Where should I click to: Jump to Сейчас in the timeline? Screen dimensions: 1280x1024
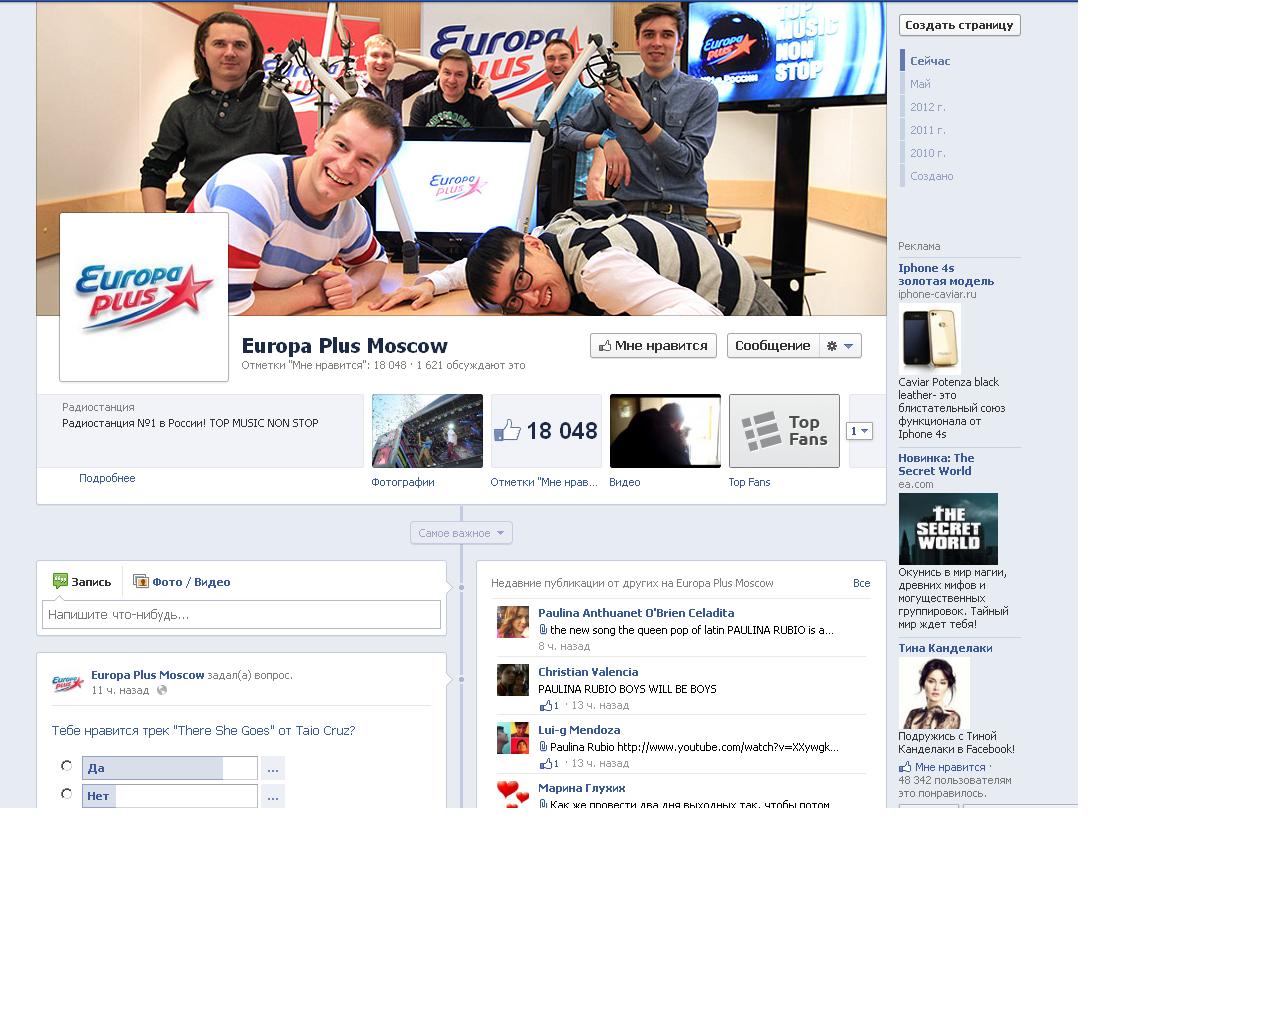(930, 61)
